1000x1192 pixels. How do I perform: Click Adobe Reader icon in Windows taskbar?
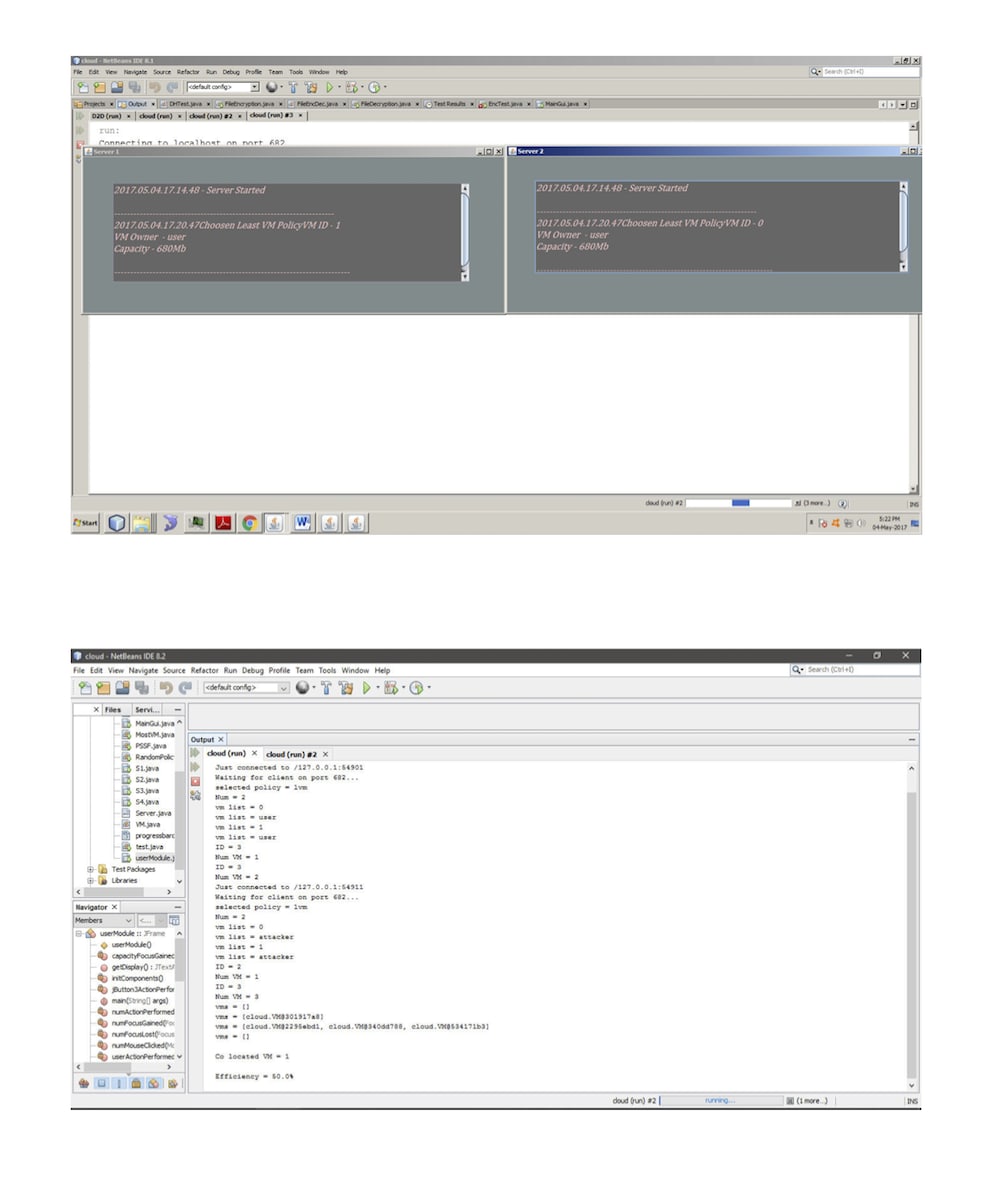223,523
